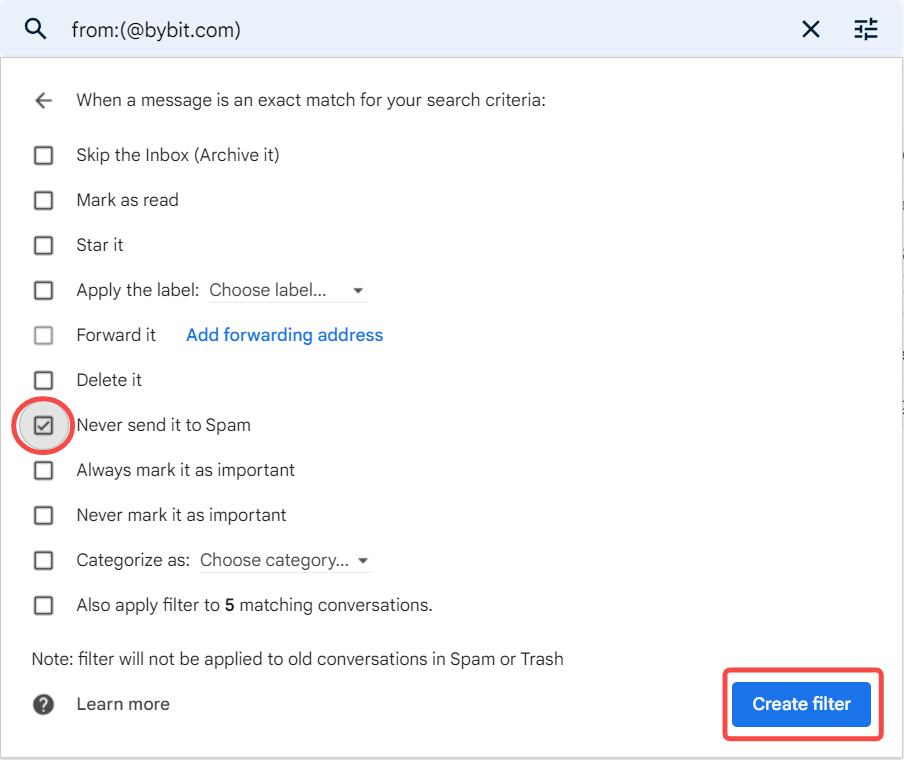Clear the search with the X icon

coord(811,30)
